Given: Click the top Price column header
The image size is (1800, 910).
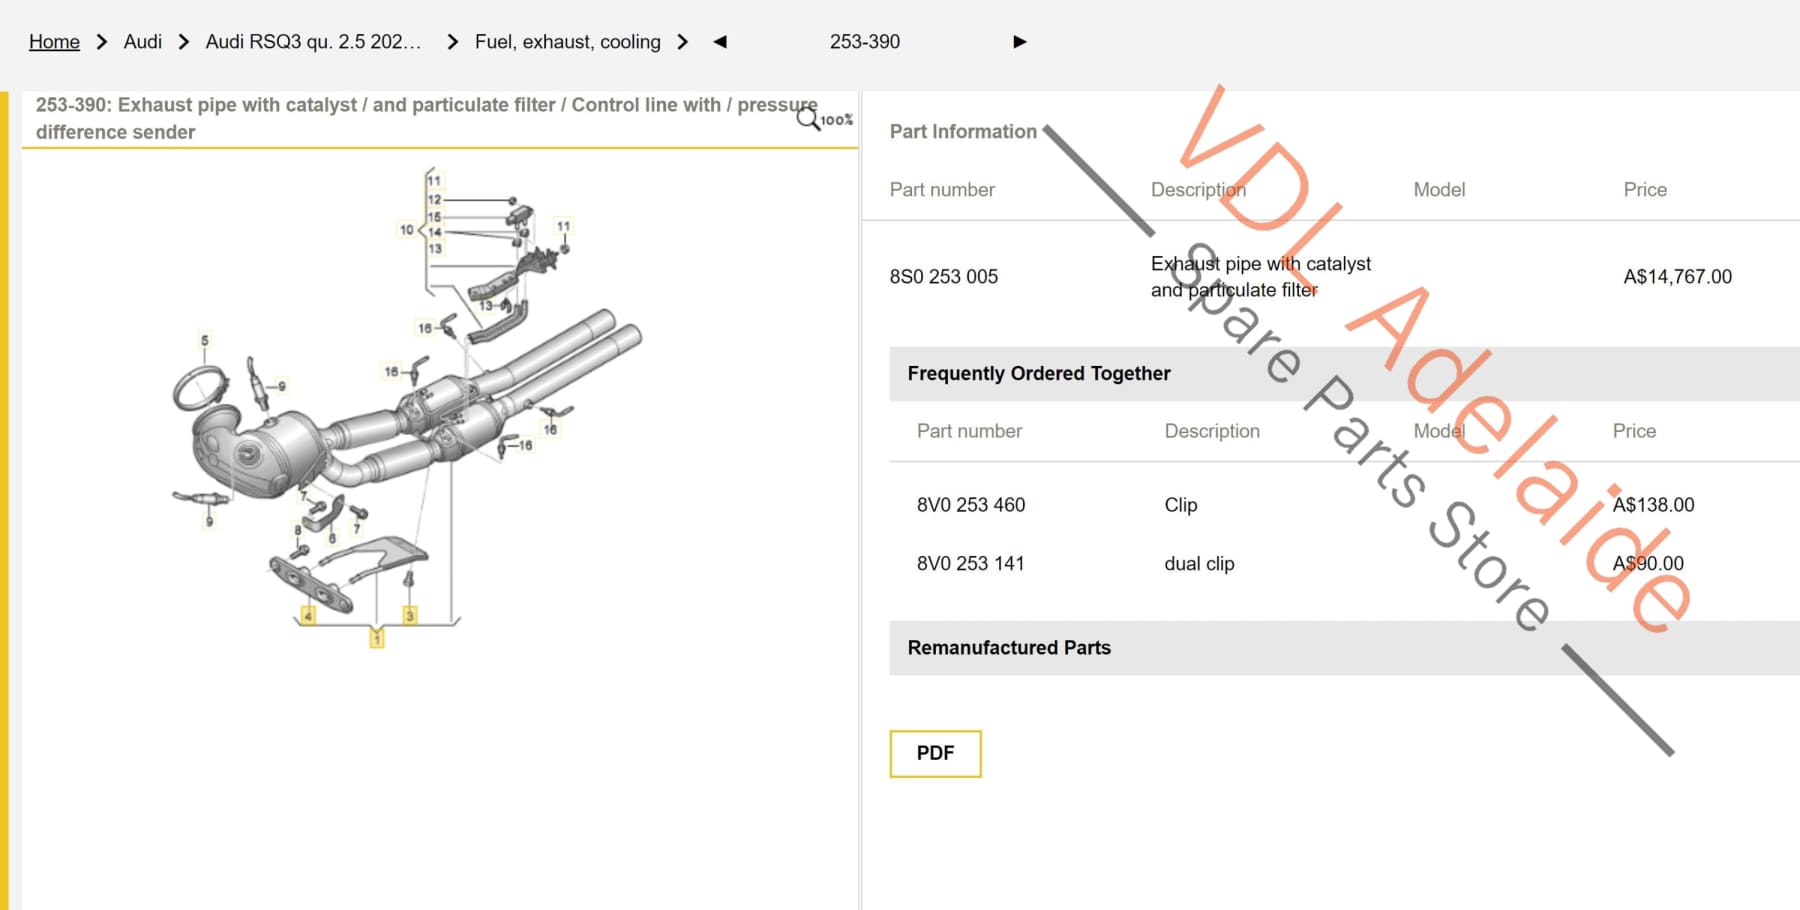Looking at the screenshot, I should click(1645, 190).
